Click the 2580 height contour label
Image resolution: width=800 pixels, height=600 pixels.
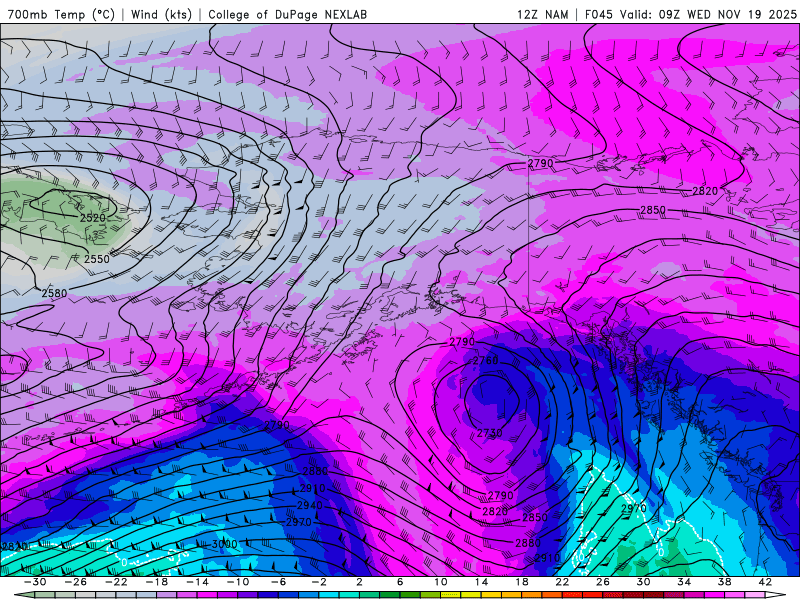[x=54, y=293]
